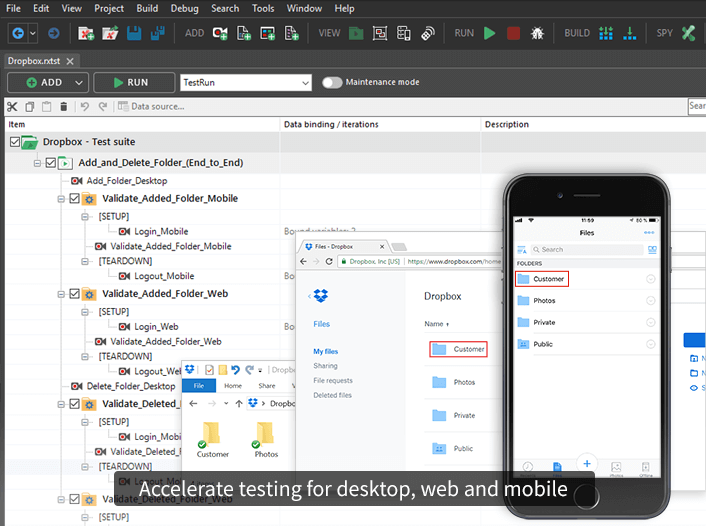Open the Debug menu
The height and width of the screenshot is (526, 706).
coord(184,8)
